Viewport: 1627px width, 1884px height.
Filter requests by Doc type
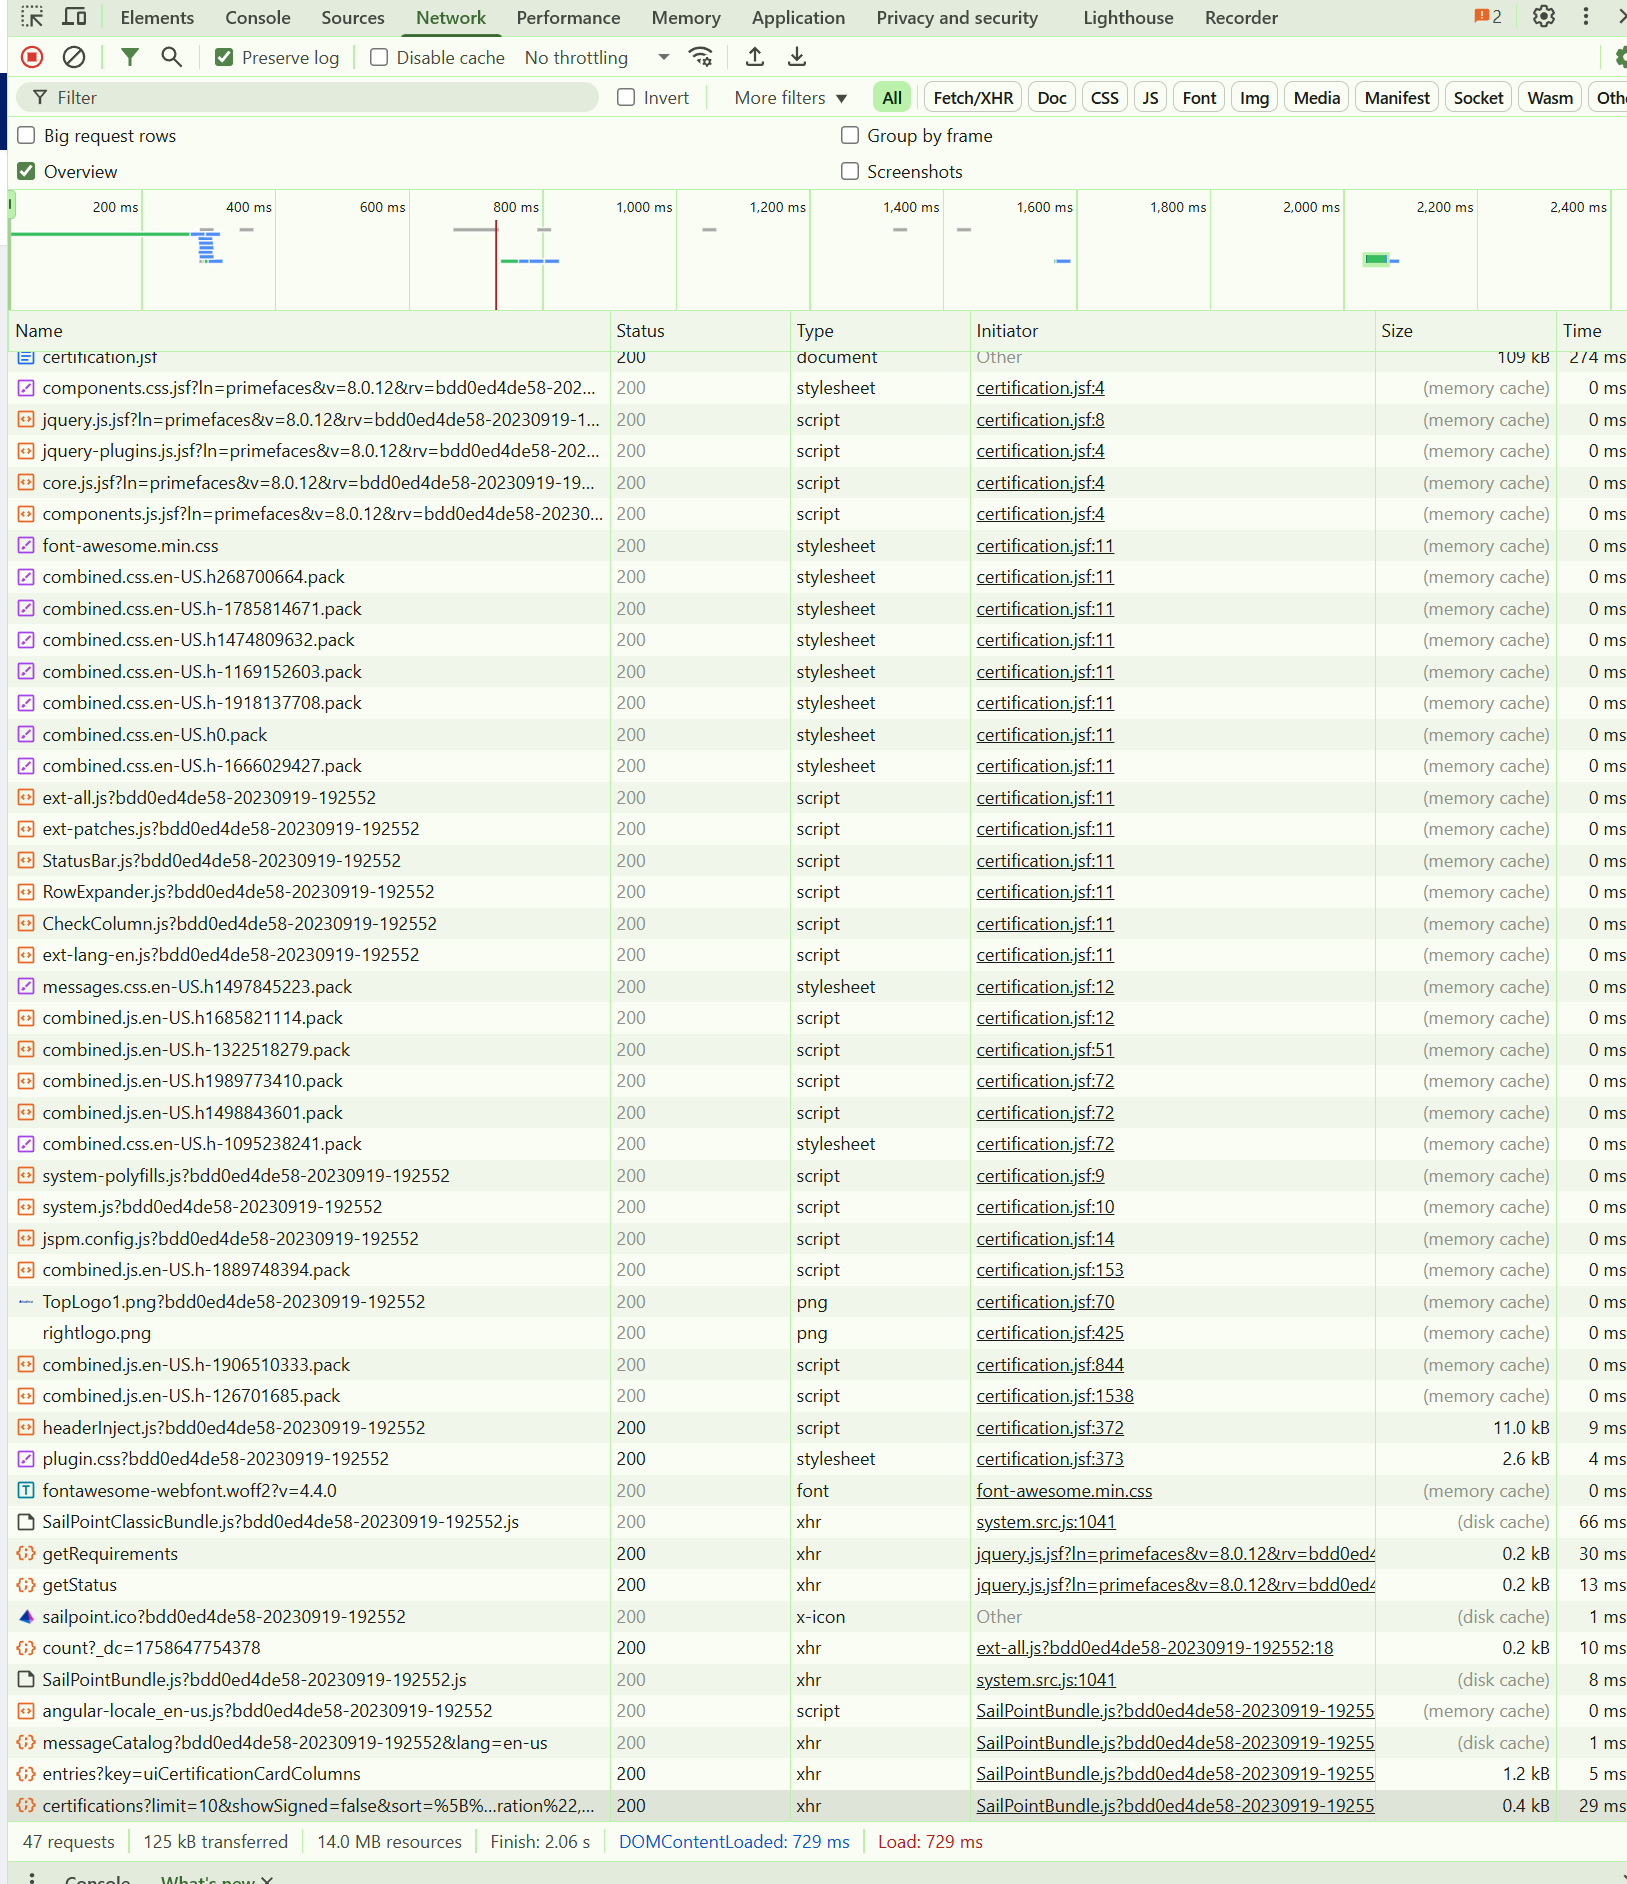pos(1052,97)
